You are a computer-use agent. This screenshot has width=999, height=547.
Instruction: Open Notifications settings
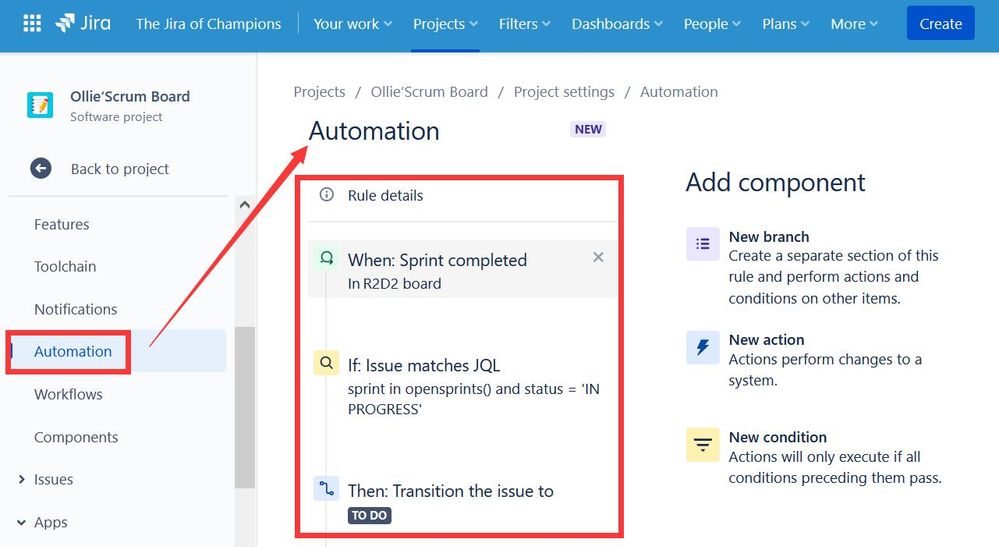pyautogui.click(x=76, y=309)
